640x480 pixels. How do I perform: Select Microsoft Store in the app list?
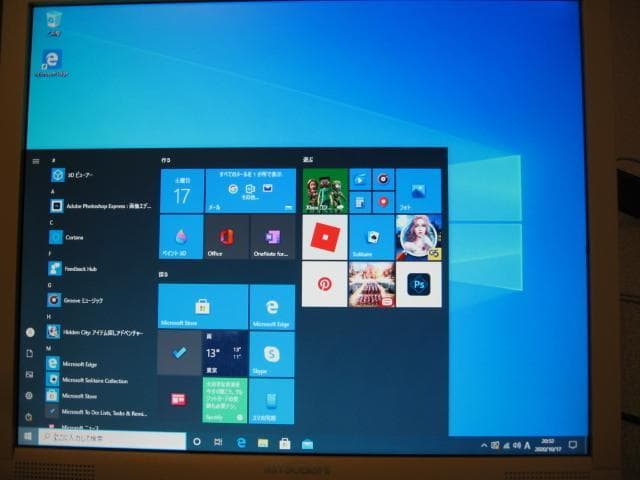(98, 396)
